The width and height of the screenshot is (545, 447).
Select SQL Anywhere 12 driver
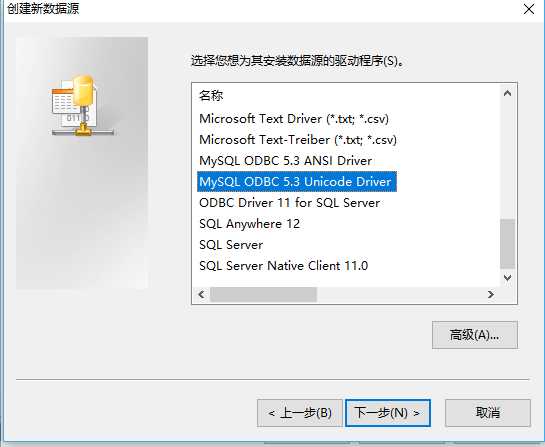pyautogui.click(x=250, y=224)
